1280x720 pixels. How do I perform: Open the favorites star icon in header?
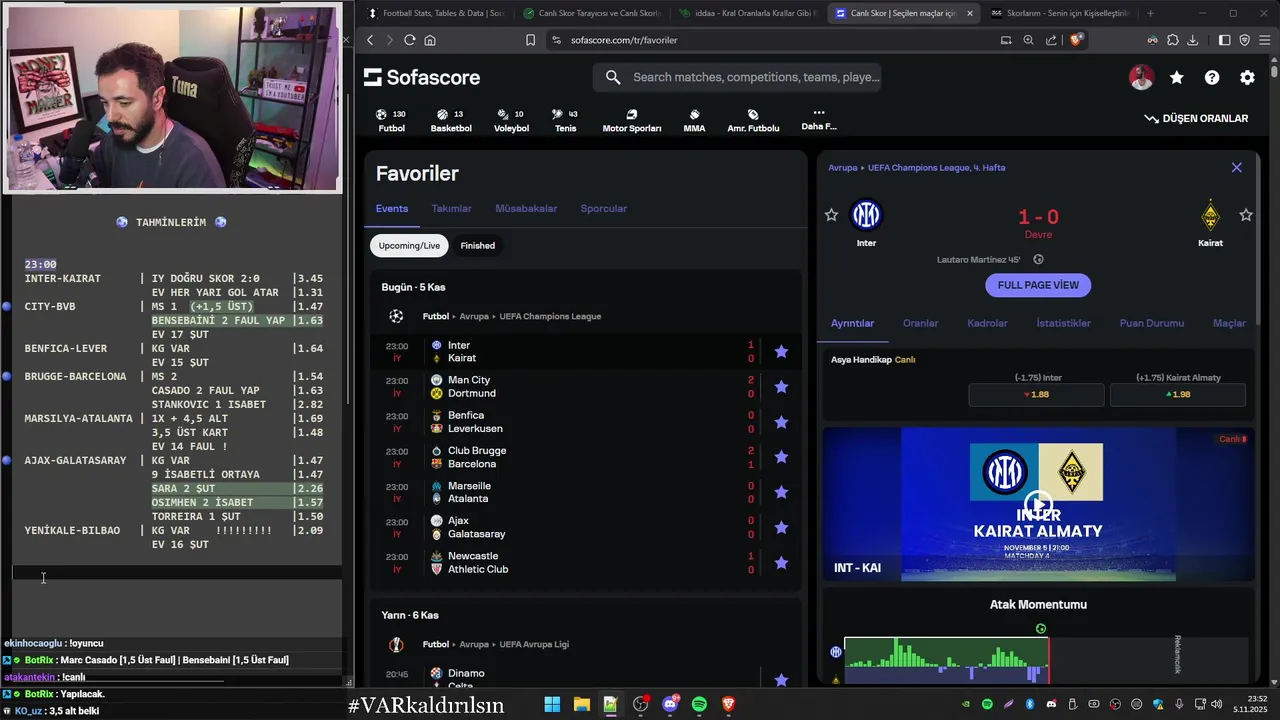click(1177, 78)
